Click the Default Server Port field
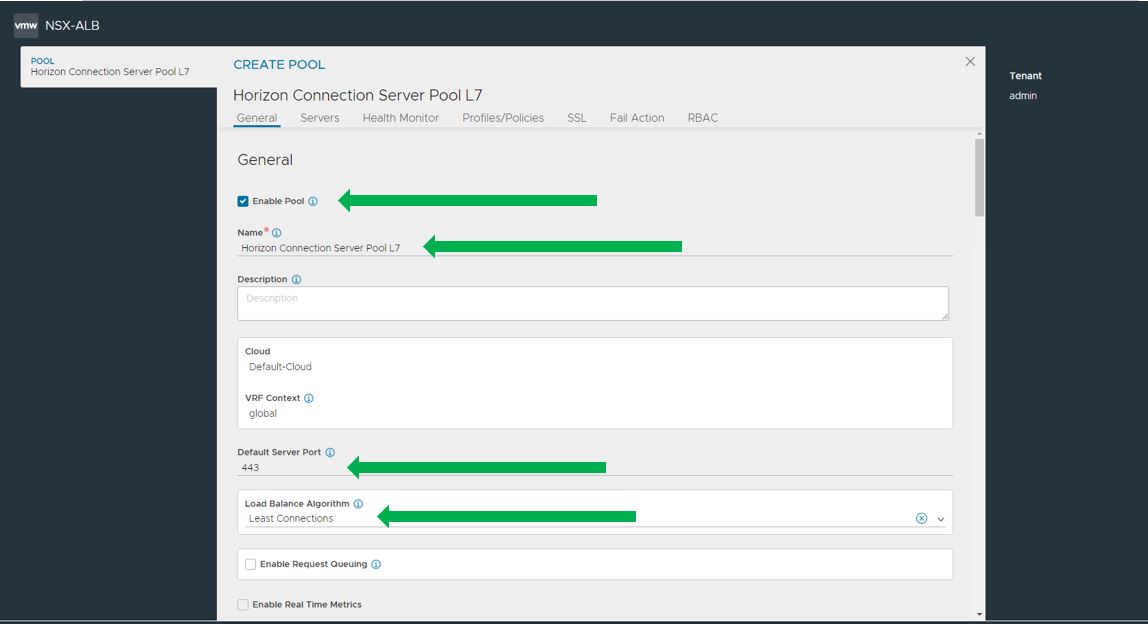Viewport: 1148px width, 628px height. point(595,468)
